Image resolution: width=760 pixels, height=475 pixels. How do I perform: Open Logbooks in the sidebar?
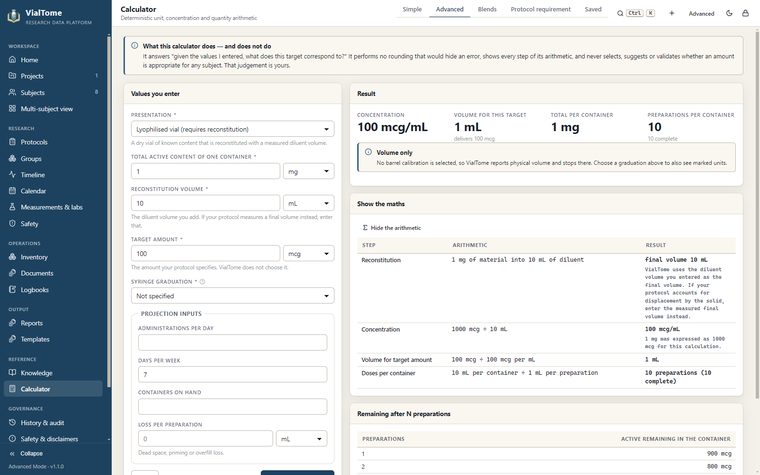(53, 289)
